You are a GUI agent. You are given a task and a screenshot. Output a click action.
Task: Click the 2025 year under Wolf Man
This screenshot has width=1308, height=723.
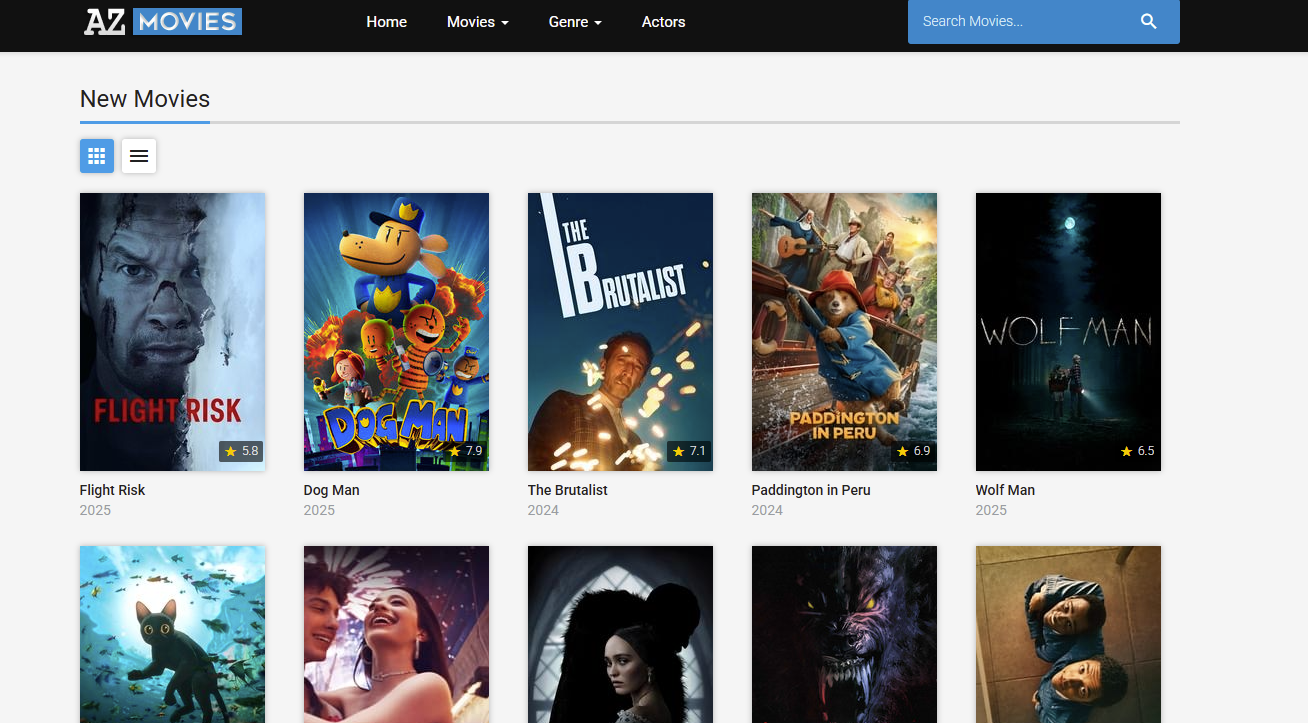coord(991,510)
